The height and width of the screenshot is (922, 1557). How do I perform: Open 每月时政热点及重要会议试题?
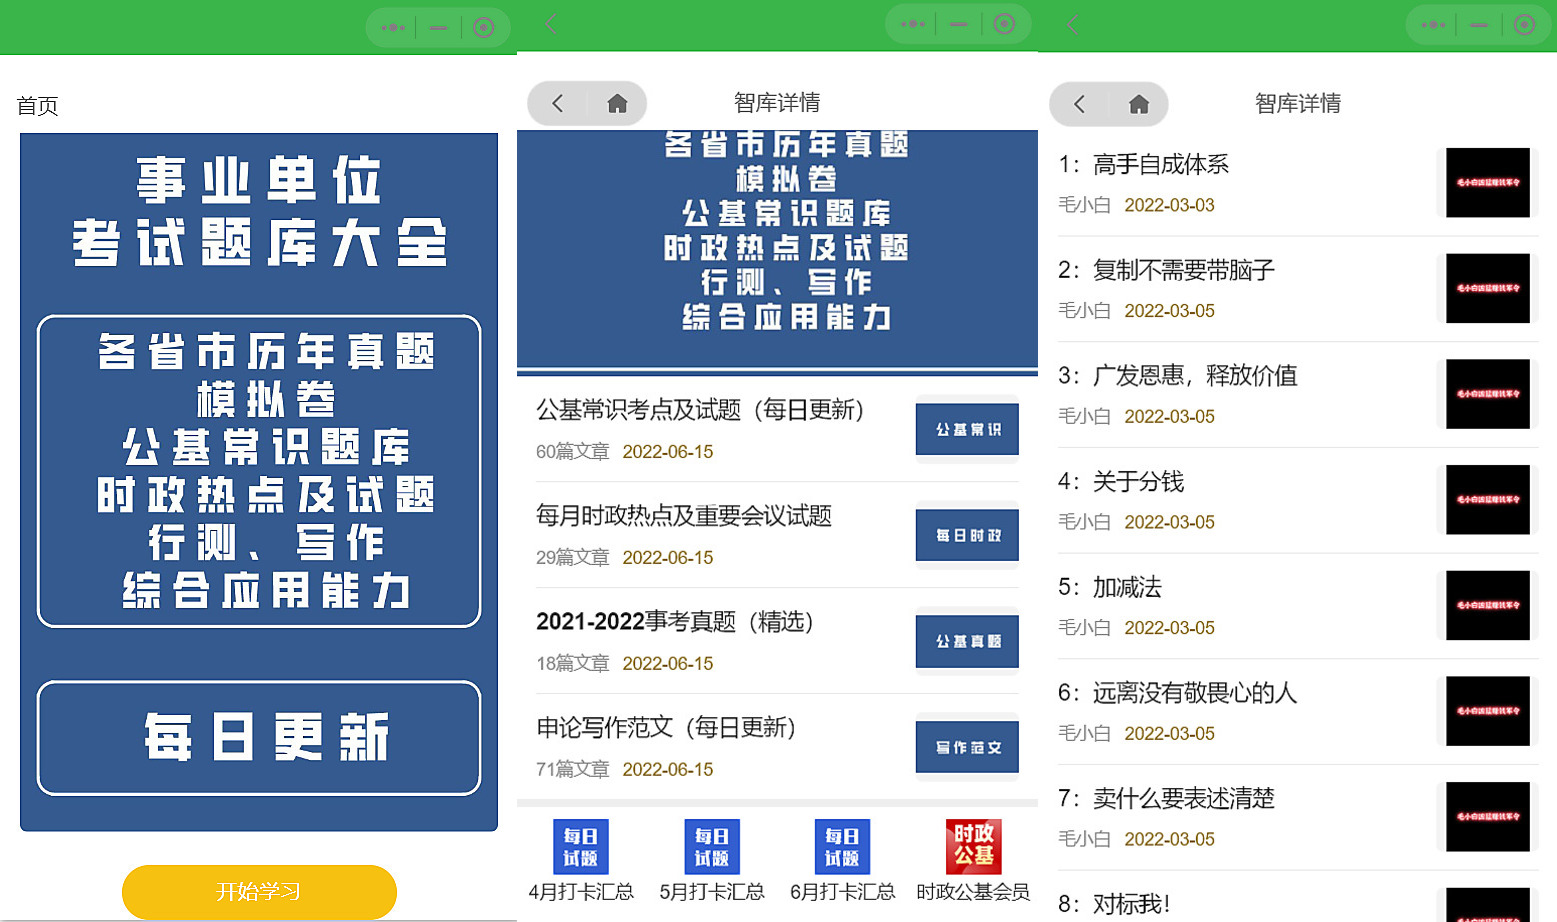(x=684, y=516)
